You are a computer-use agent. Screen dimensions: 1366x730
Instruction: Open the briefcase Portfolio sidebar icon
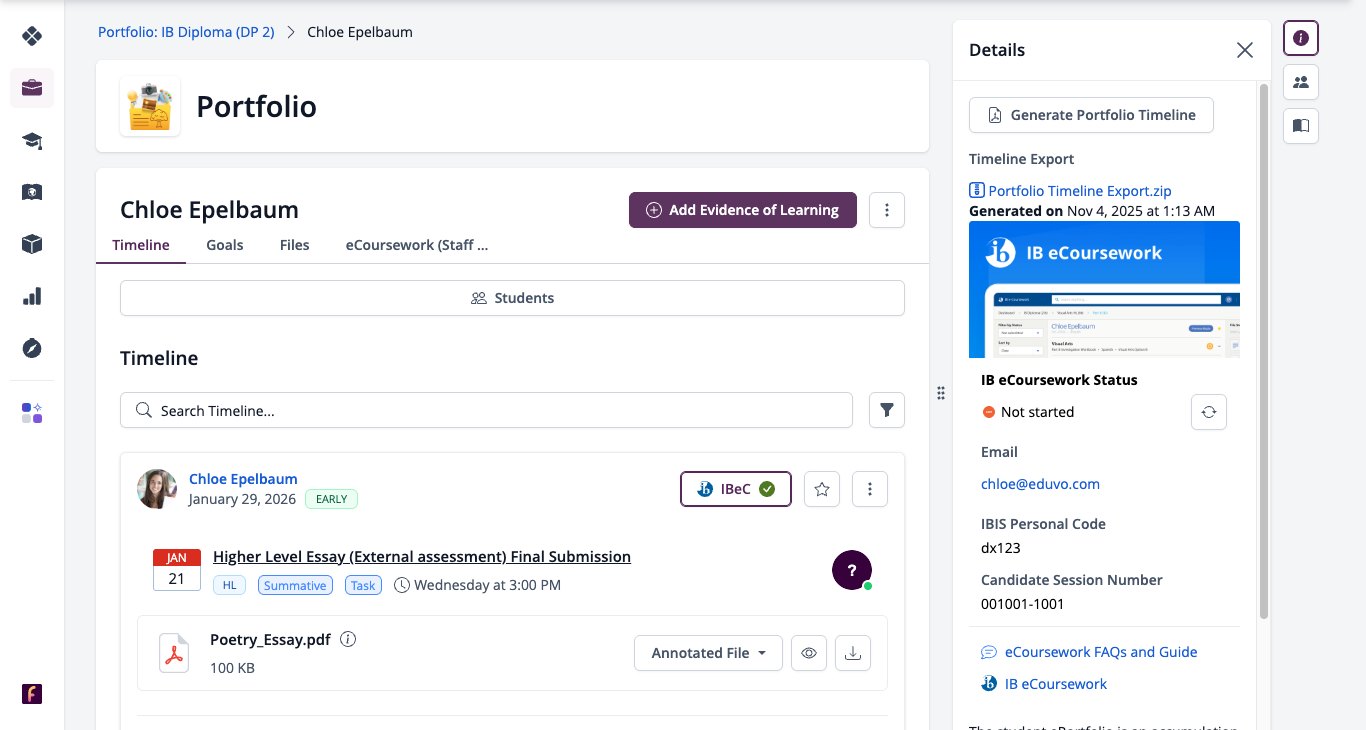pyautogui.click(x=32, y=88)
